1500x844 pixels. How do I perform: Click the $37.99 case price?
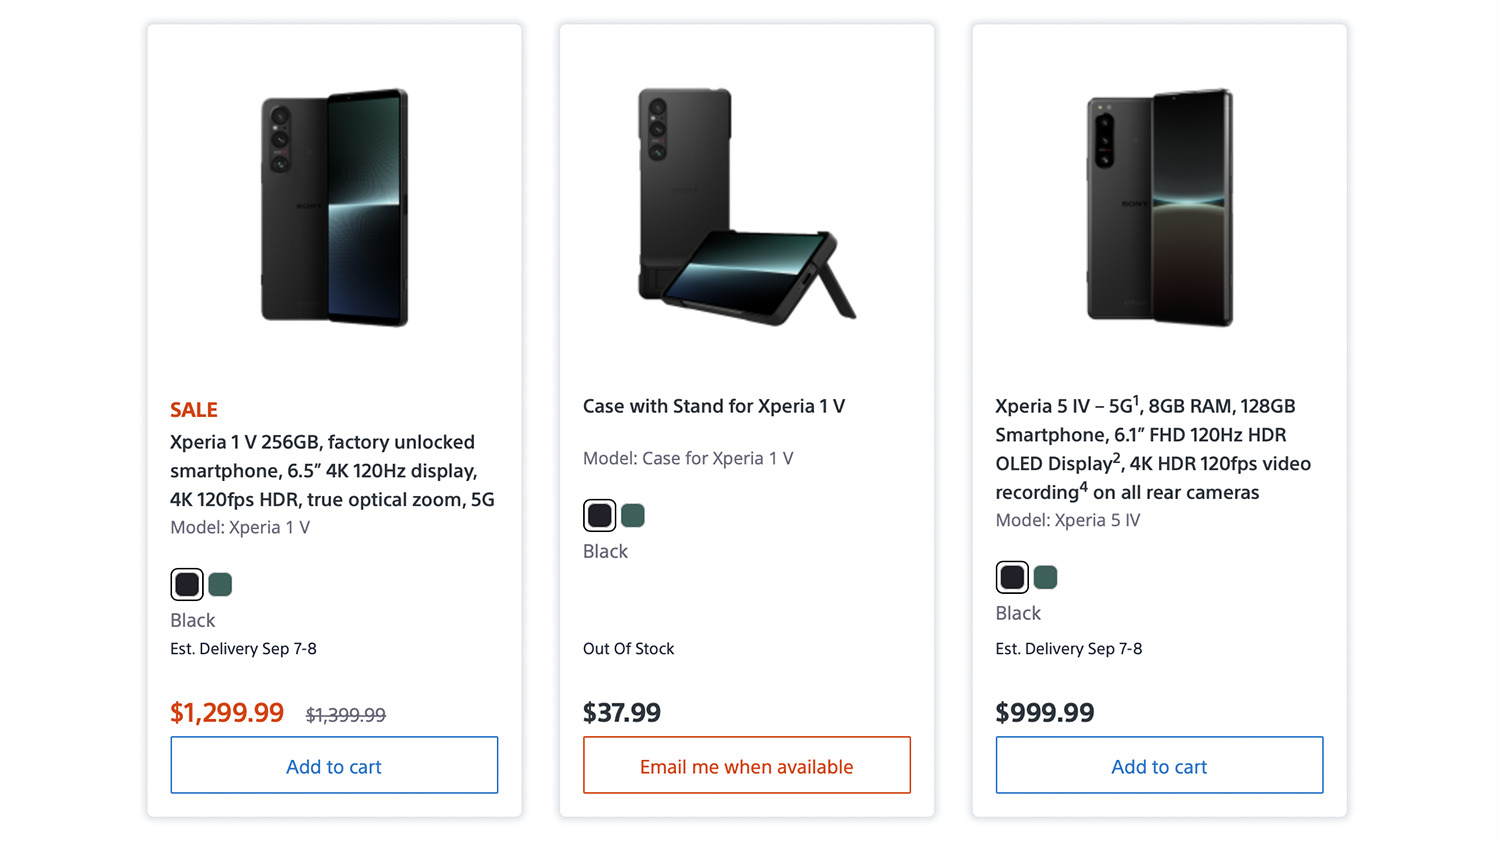(622, 713)
